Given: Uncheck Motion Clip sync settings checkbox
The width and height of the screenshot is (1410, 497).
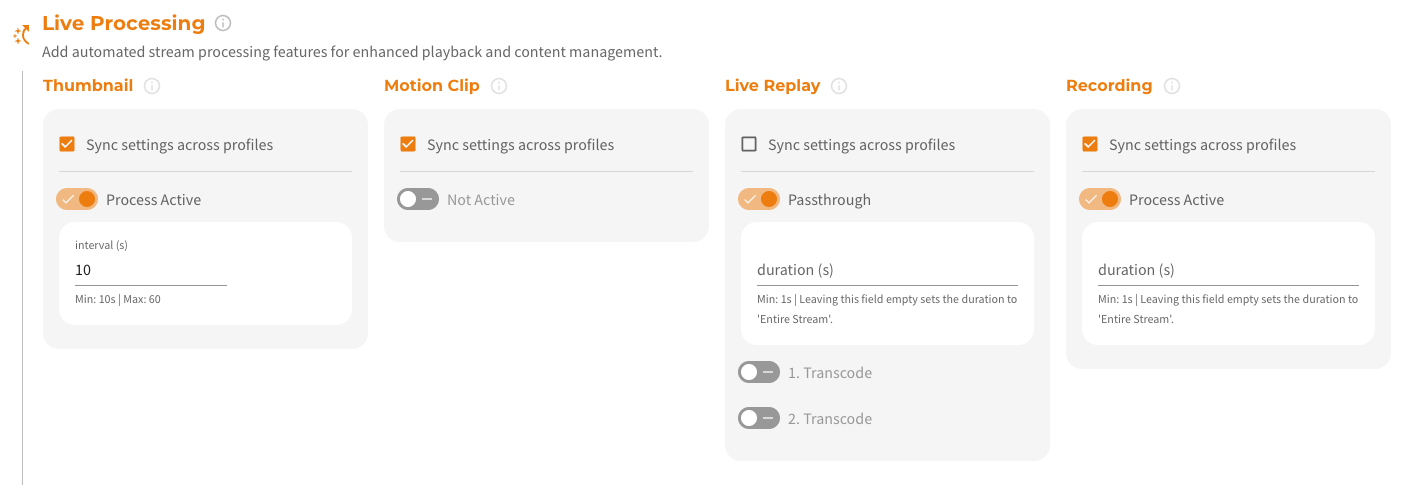Looking at the screenshot, I should (x=408, y=144).
